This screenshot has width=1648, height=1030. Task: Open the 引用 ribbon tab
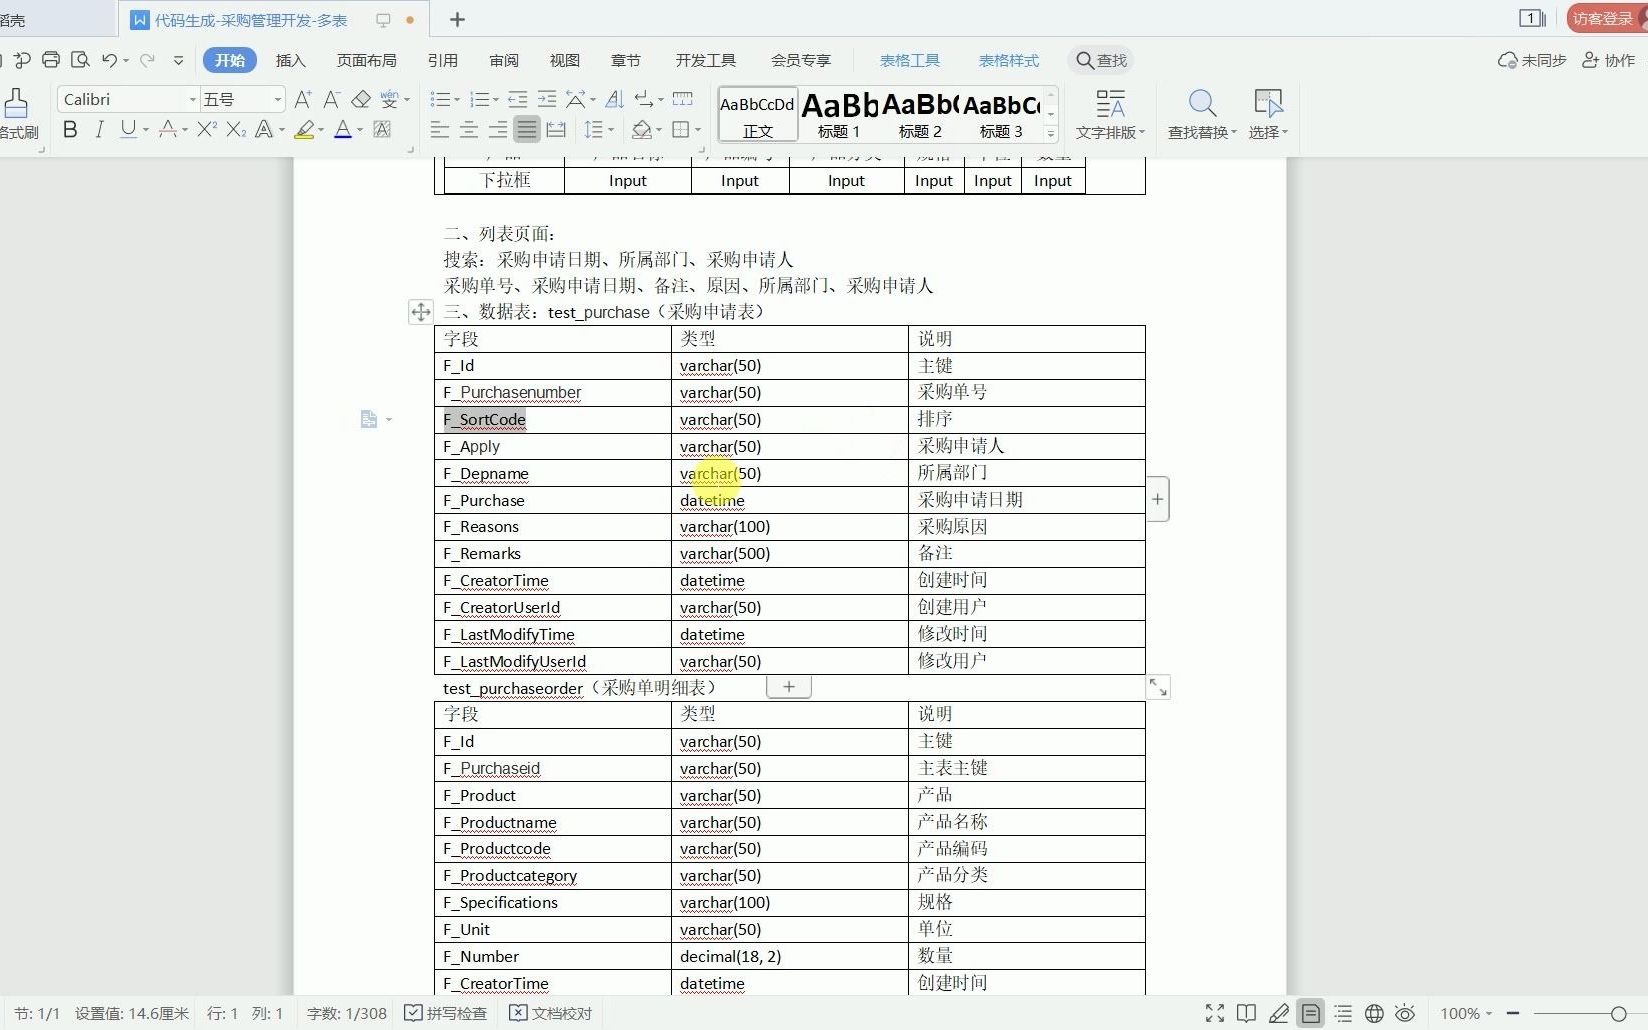443,60
